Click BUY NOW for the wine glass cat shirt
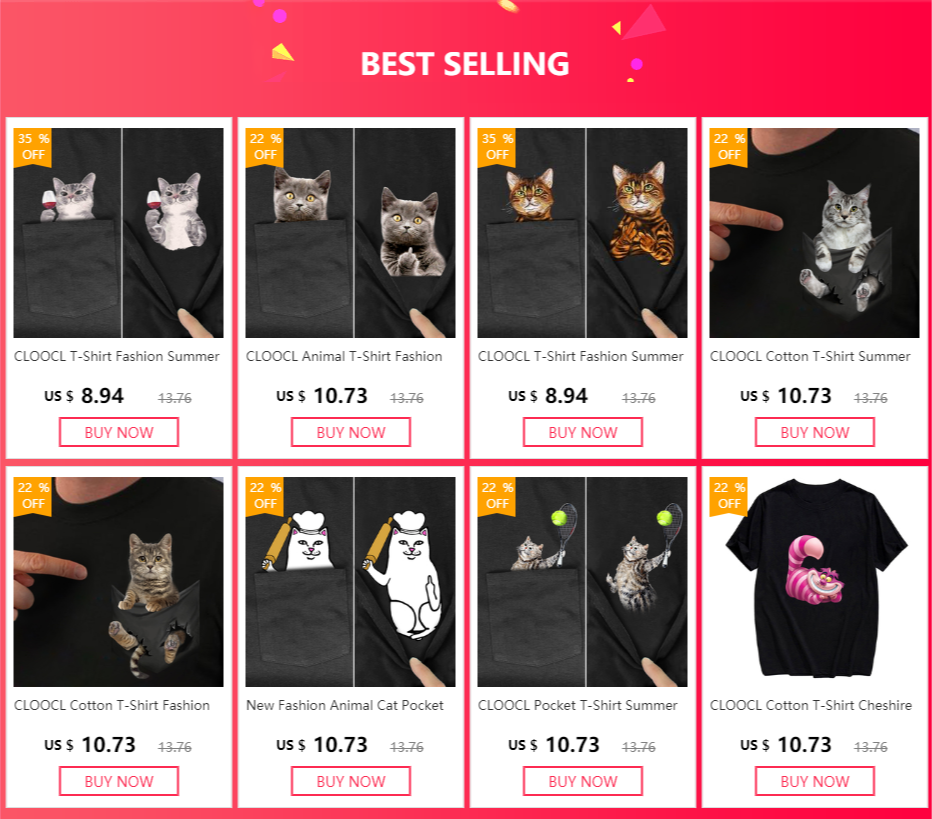The image size is (932, 819). (119, 432)
